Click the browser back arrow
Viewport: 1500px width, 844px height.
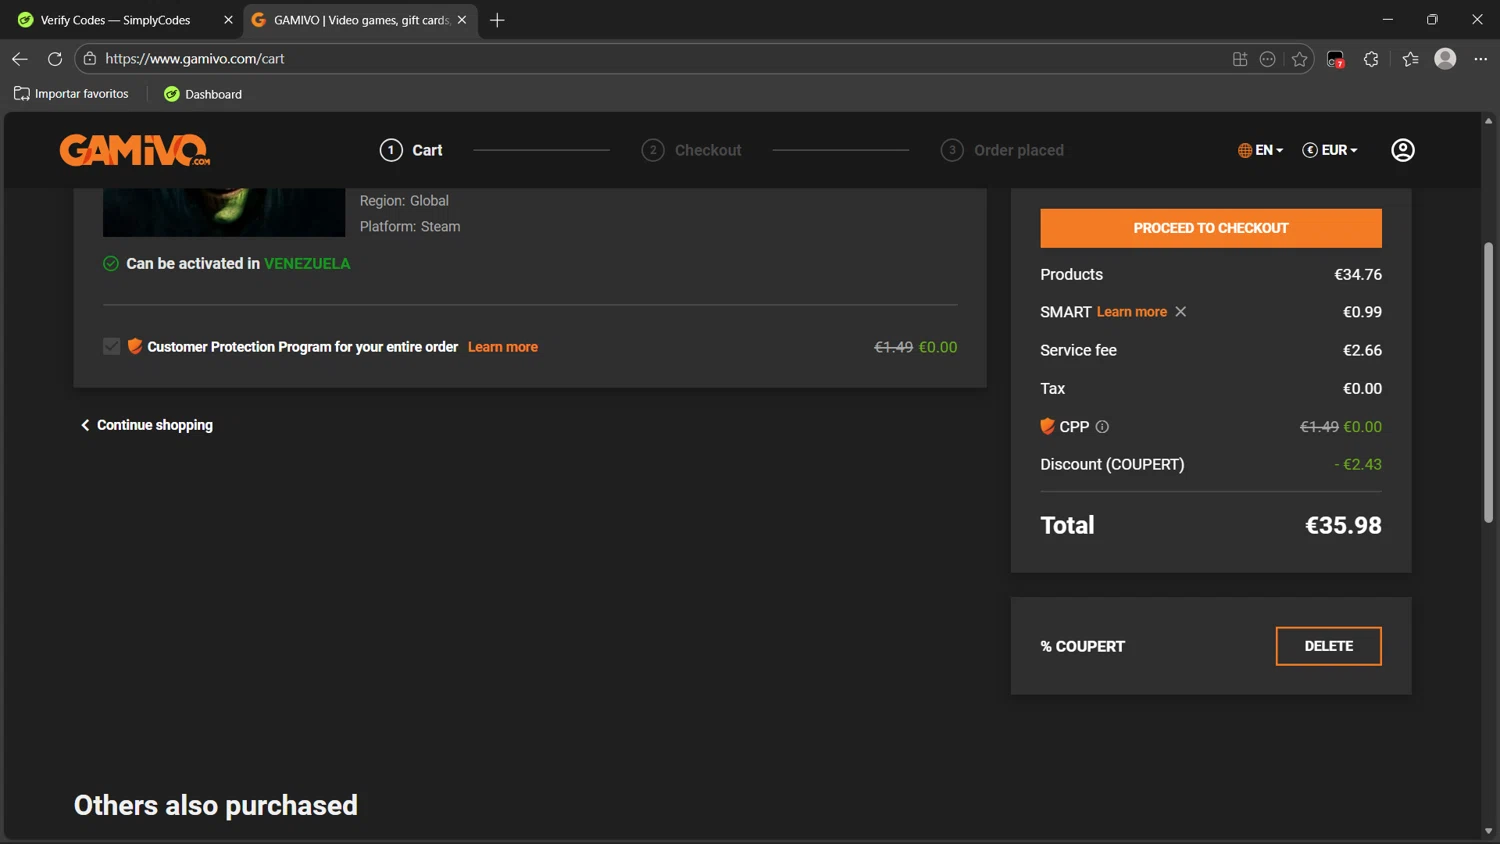click(x=20, y=59)
